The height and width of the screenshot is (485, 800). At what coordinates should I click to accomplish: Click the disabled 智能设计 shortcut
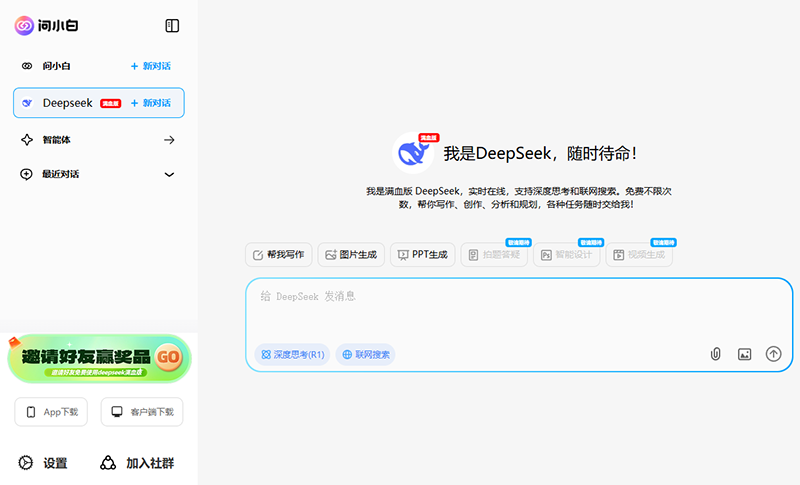[x=566, y=254]
